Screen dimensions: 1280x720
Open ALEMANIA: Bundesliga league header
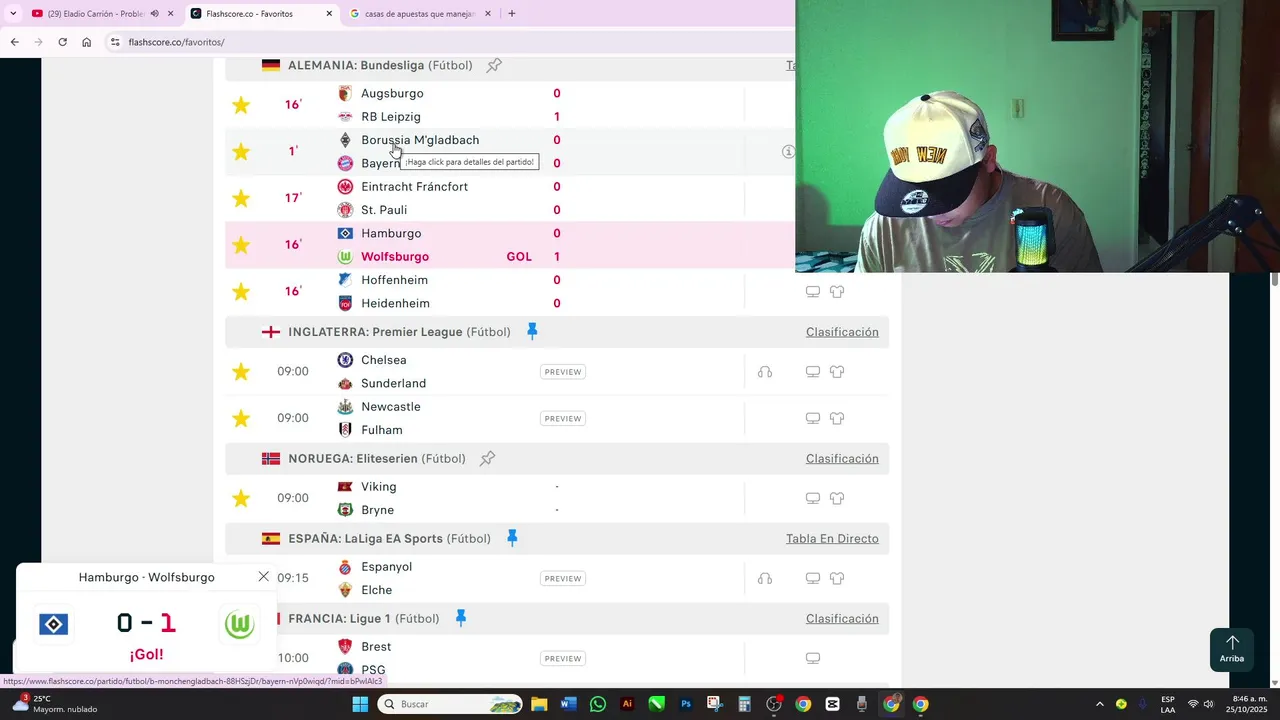coord(380,66)
